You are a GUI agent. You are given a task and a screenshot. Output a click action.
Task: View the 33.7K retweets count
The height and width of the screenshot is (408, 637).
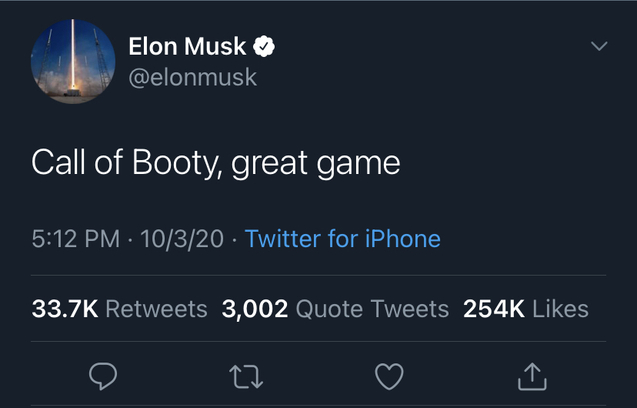pos(65,309)
